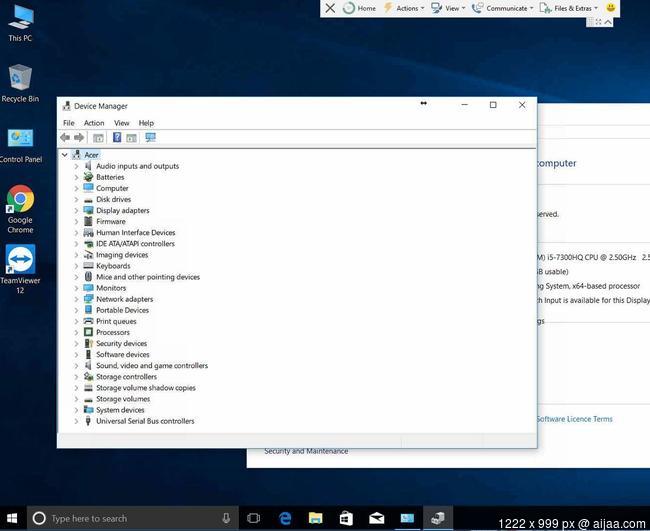Image resolution: width=650 pixels, height=531 pixels.
Task: Click the Windows Start button
Action: point(12,518)
